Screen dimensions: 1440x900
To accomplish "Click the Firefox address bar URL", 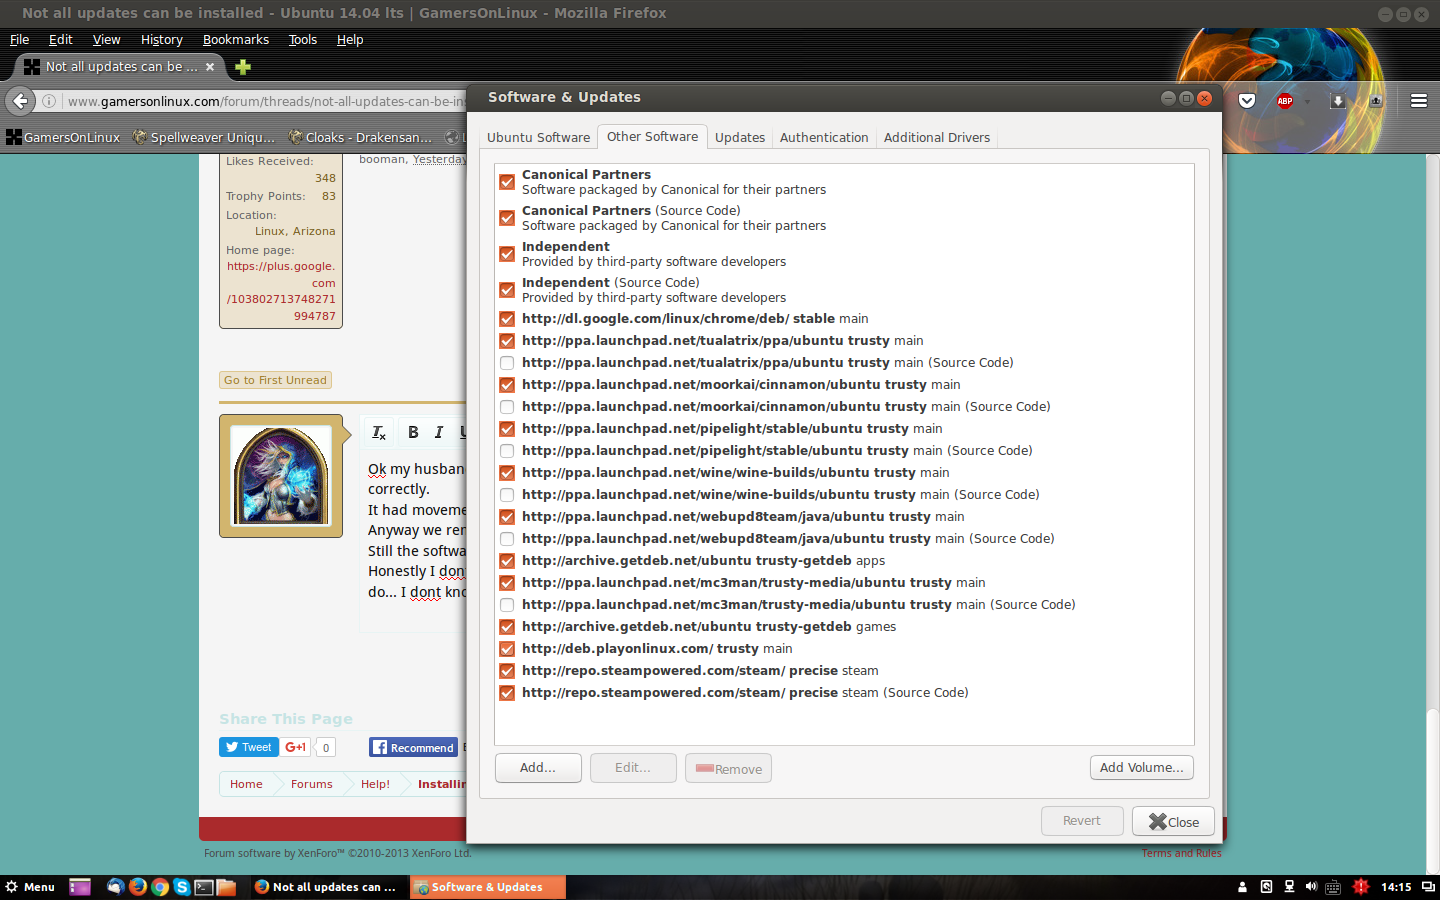I will [x=267, y=101].
